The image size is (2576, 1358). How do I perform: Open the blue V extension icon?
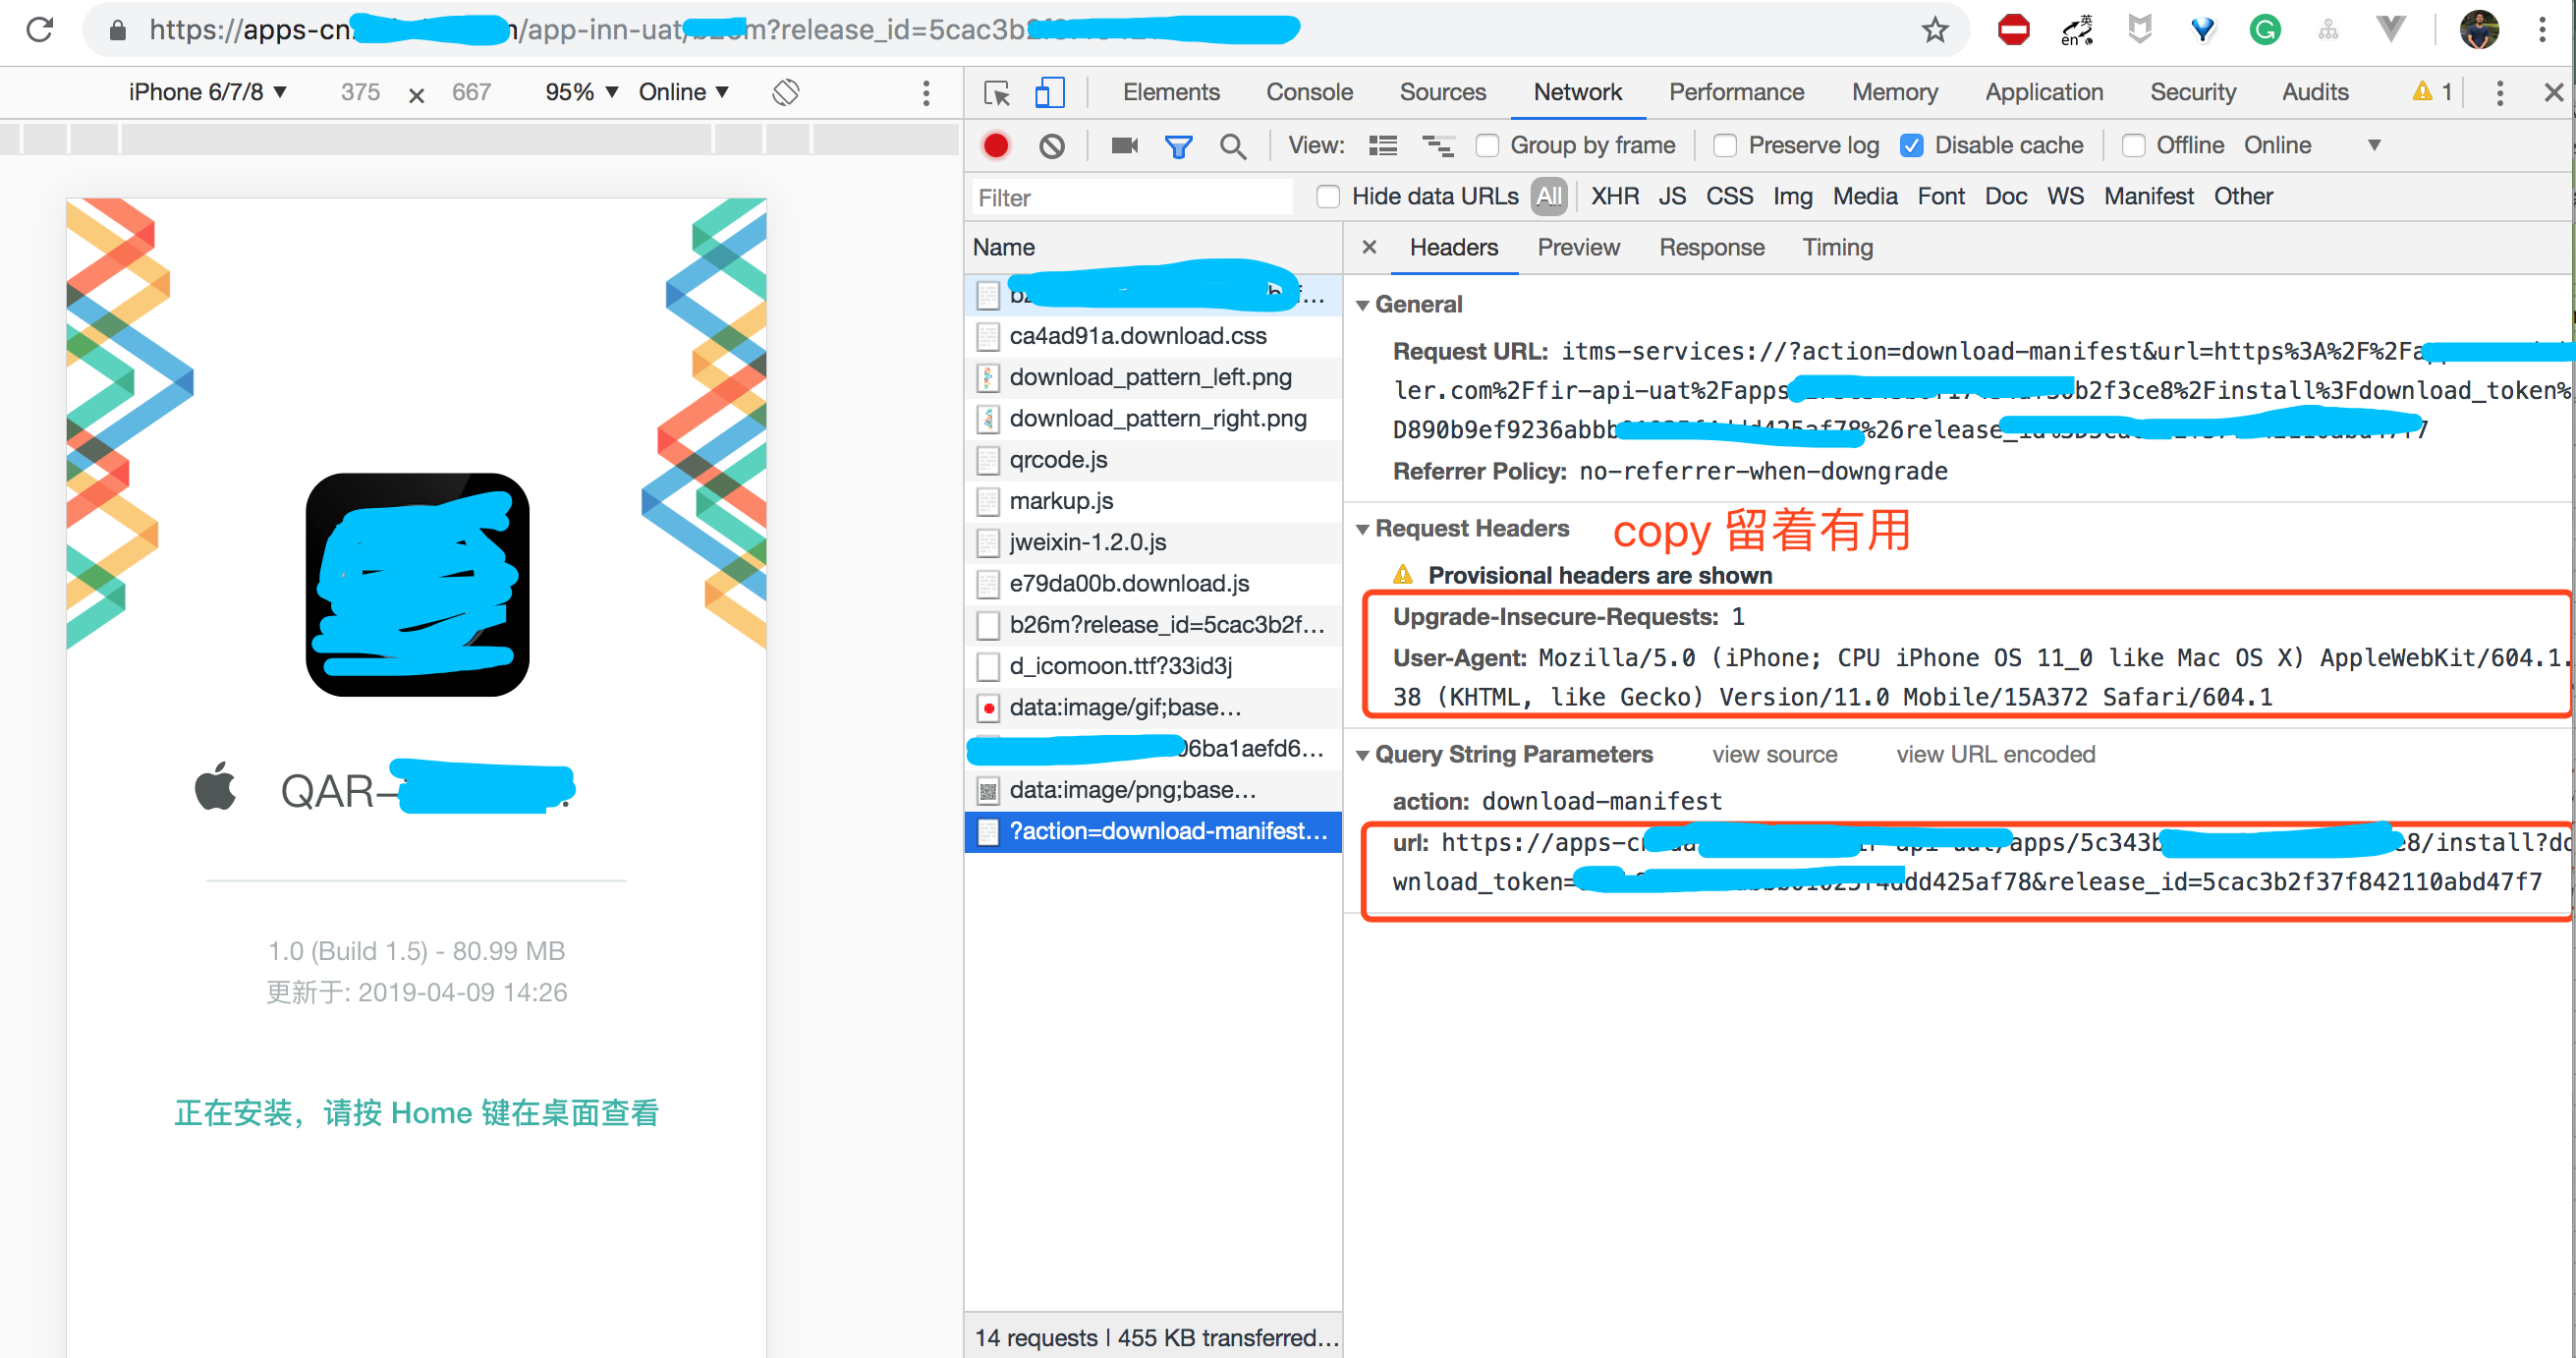pos(2202,30)
